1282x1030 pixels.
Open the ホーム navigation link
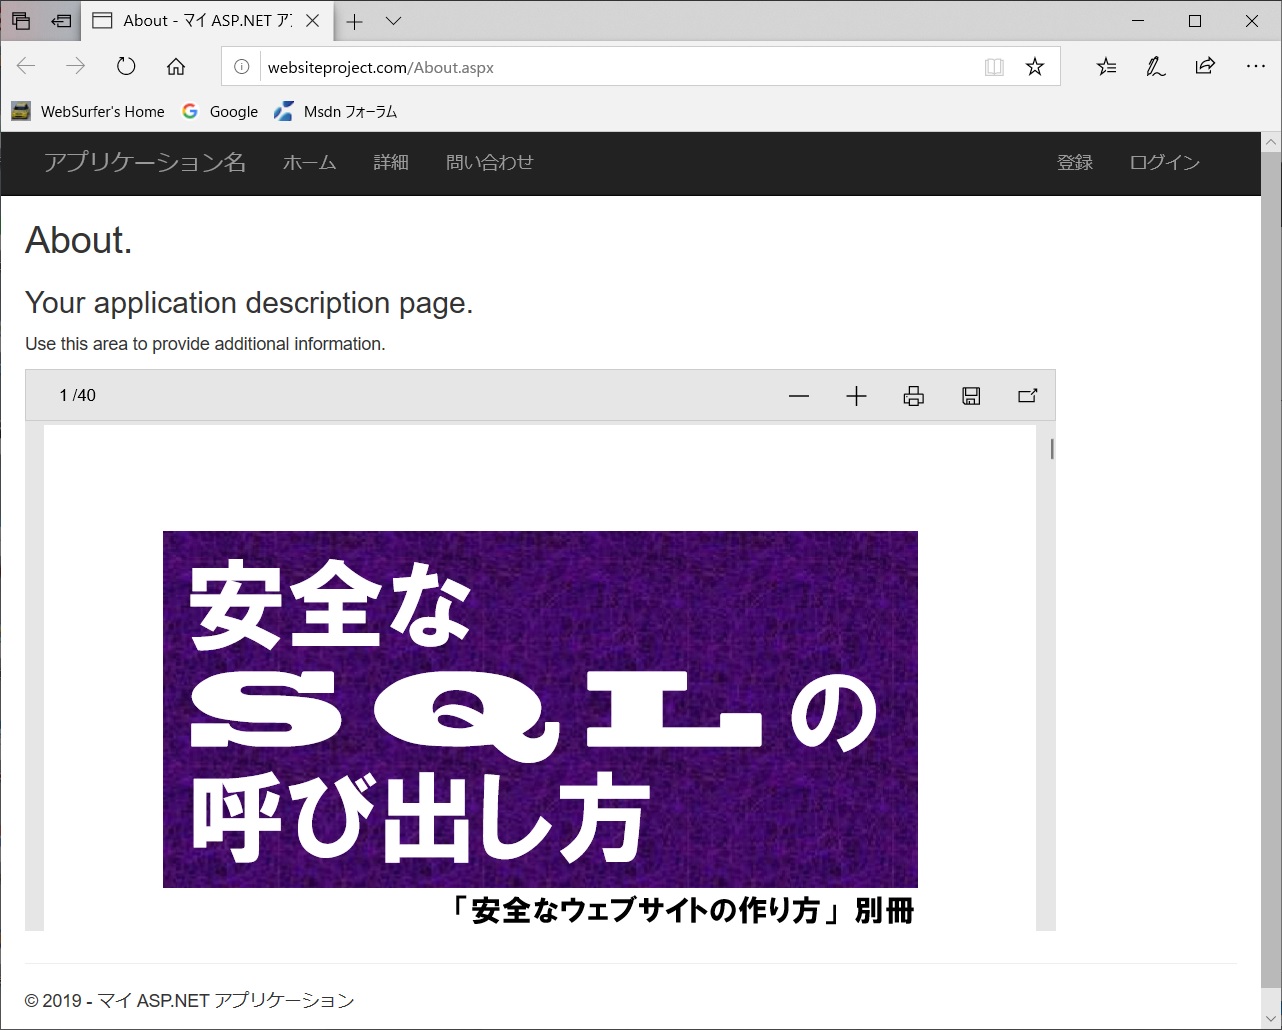(309, 163)
